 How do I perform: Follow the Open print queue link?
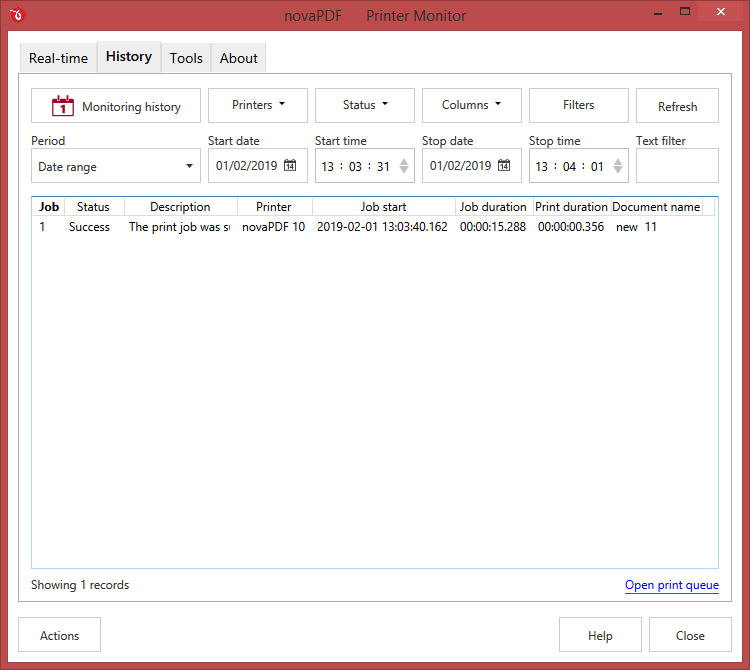[672, 585]
